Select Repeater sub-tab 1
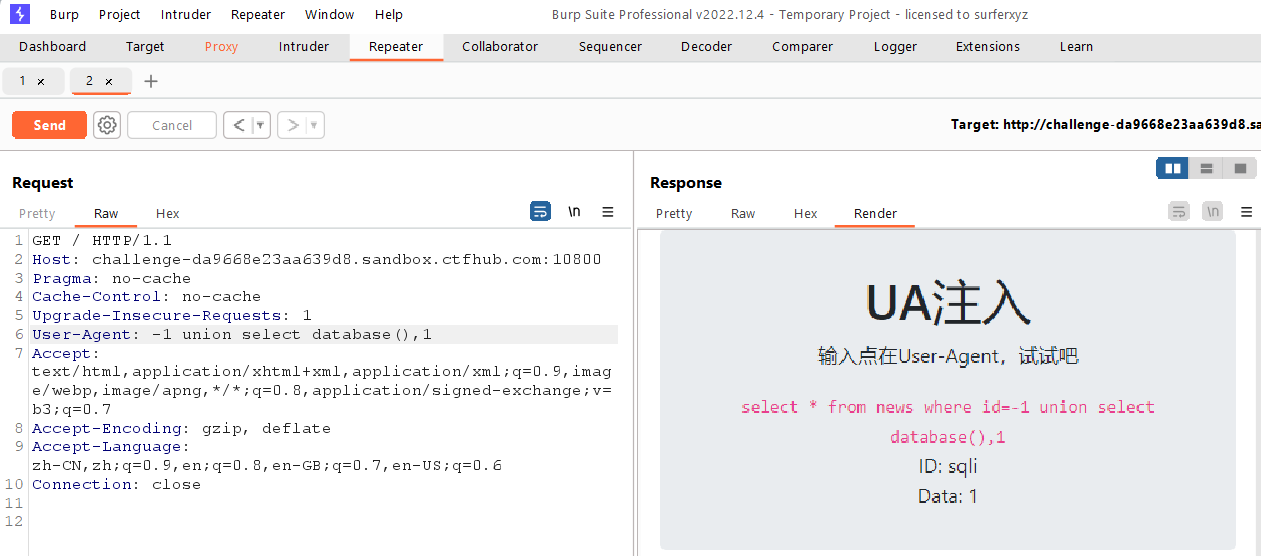 (x=22, y=81)
